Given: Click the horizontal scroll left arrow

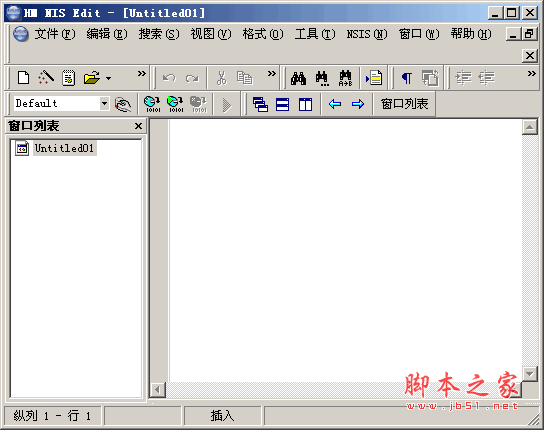Looking at the screenshot, I should [157, 390].
